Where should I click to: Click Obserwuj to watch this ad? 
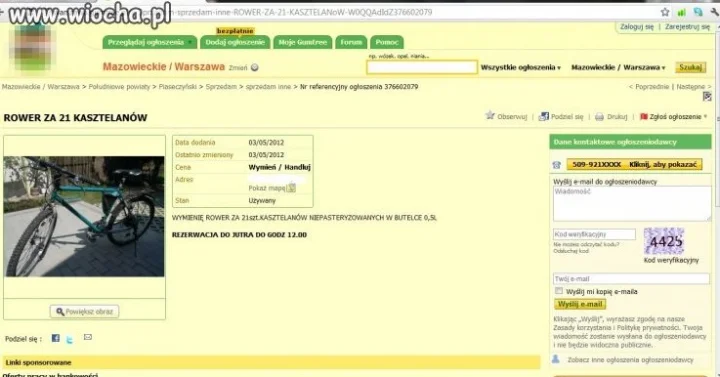[x=512, y=117]
